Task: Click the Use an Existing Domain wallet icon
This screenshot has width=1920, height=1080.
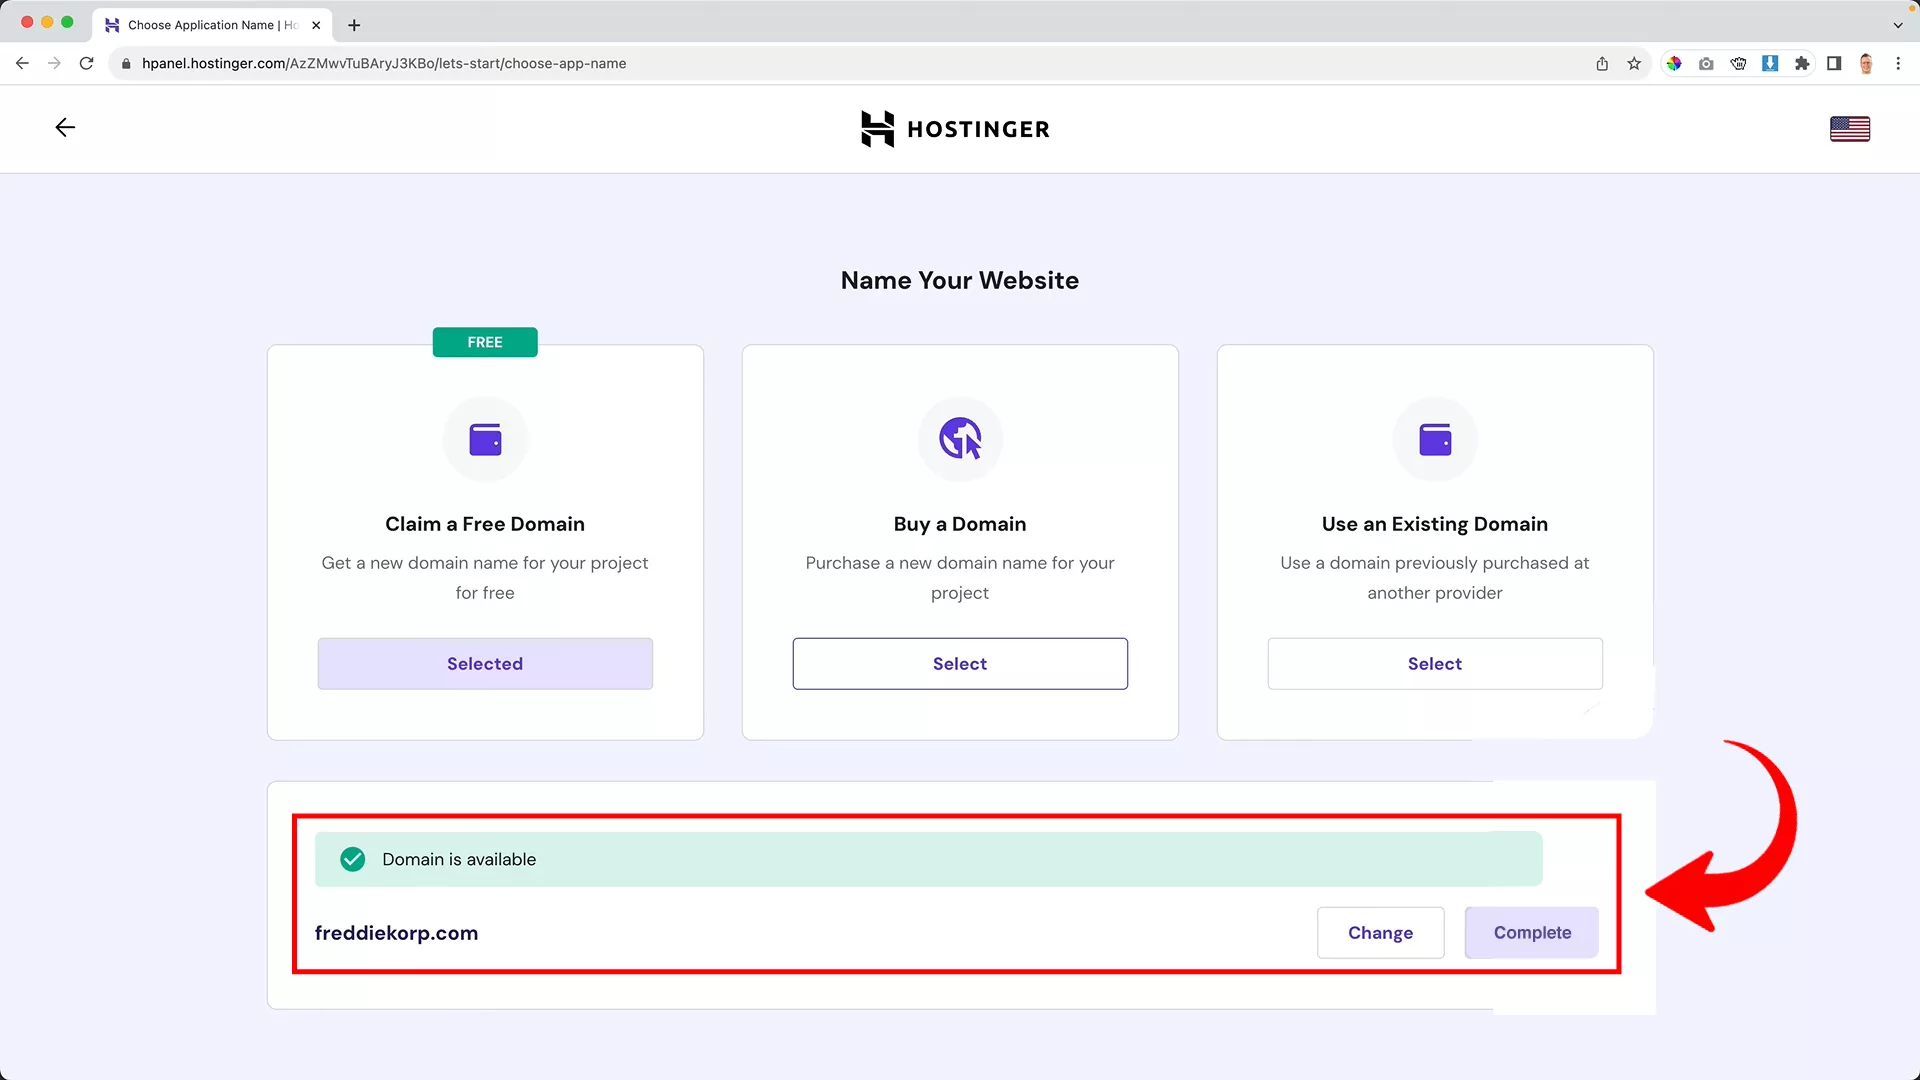Action: (x=1434, y=439)
